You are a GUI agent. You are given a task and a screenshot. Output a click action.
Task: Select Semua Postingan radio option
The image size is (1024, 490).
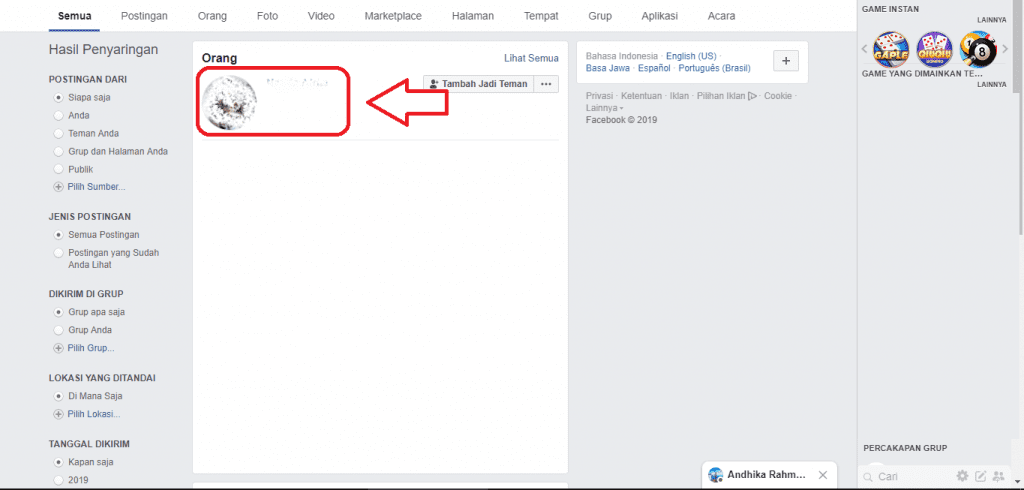[x=59, y=235]
